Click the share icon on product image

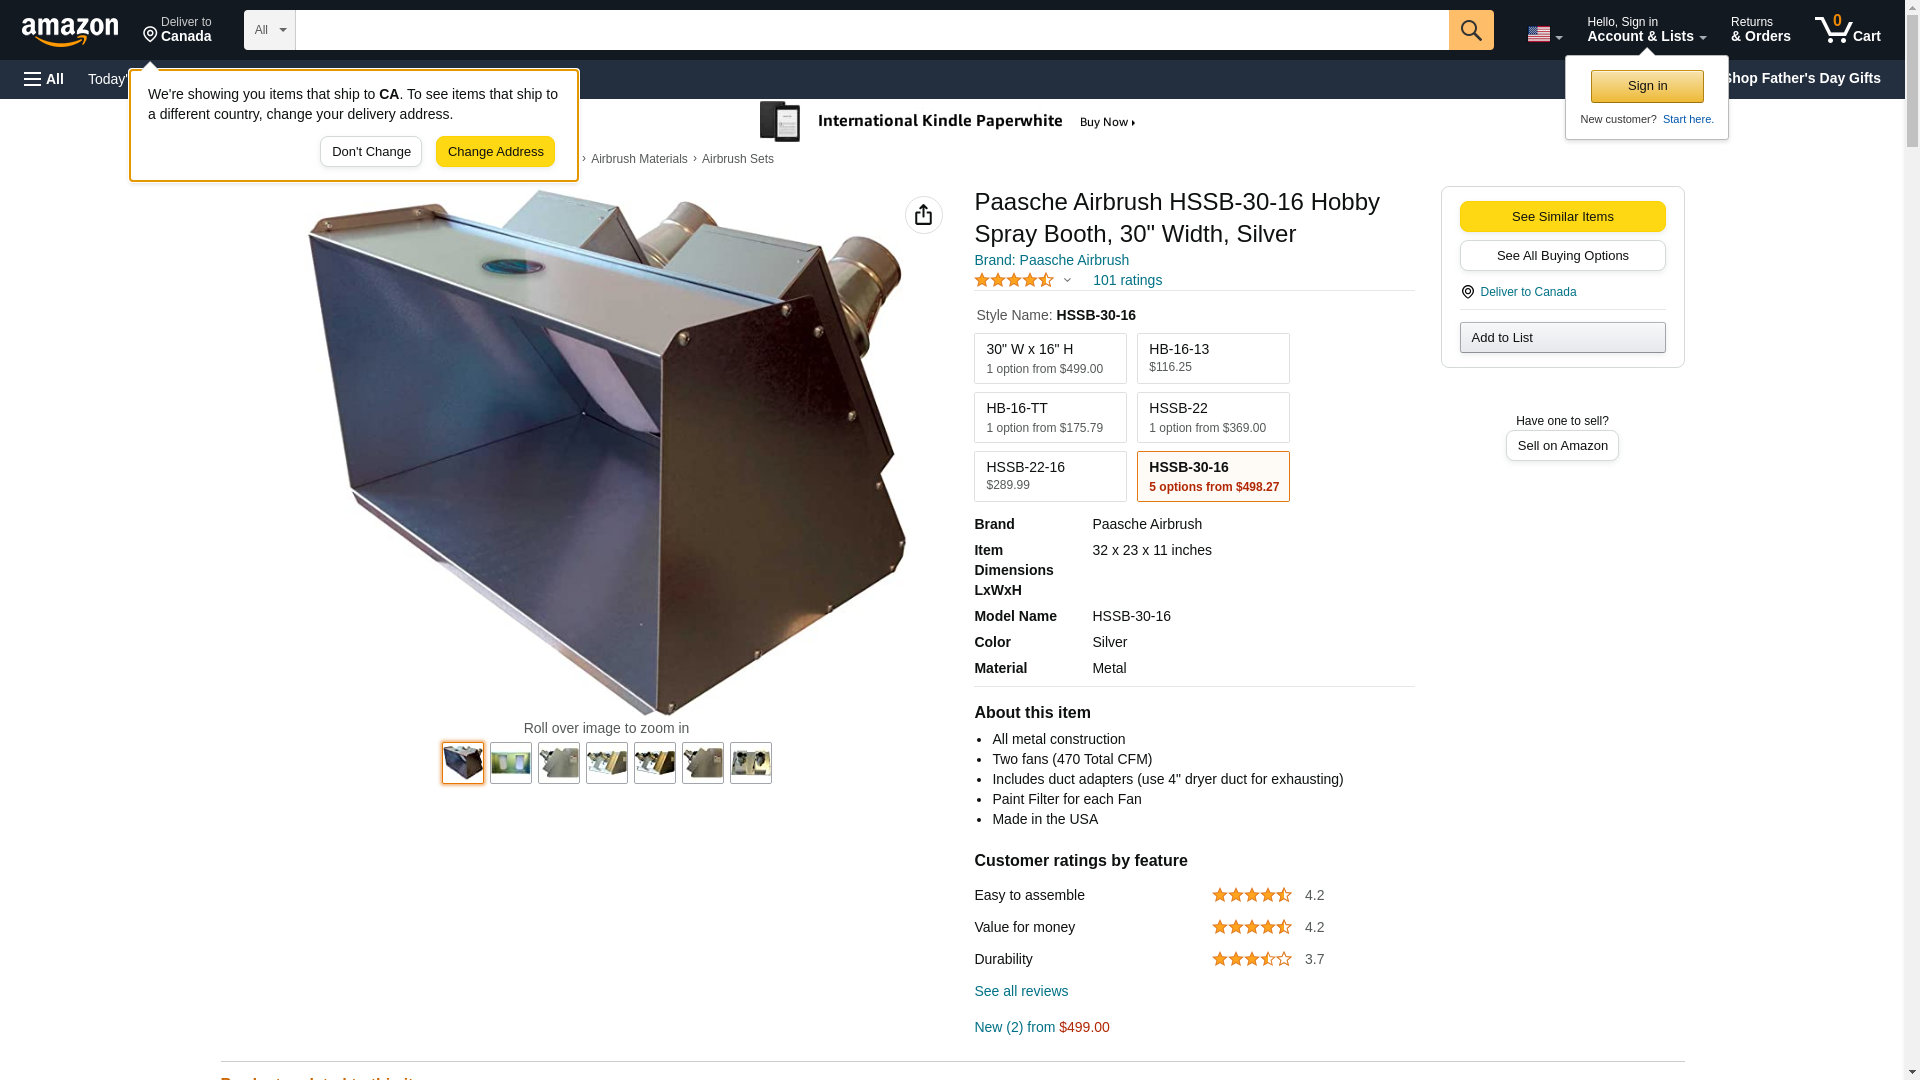(923, 215)
